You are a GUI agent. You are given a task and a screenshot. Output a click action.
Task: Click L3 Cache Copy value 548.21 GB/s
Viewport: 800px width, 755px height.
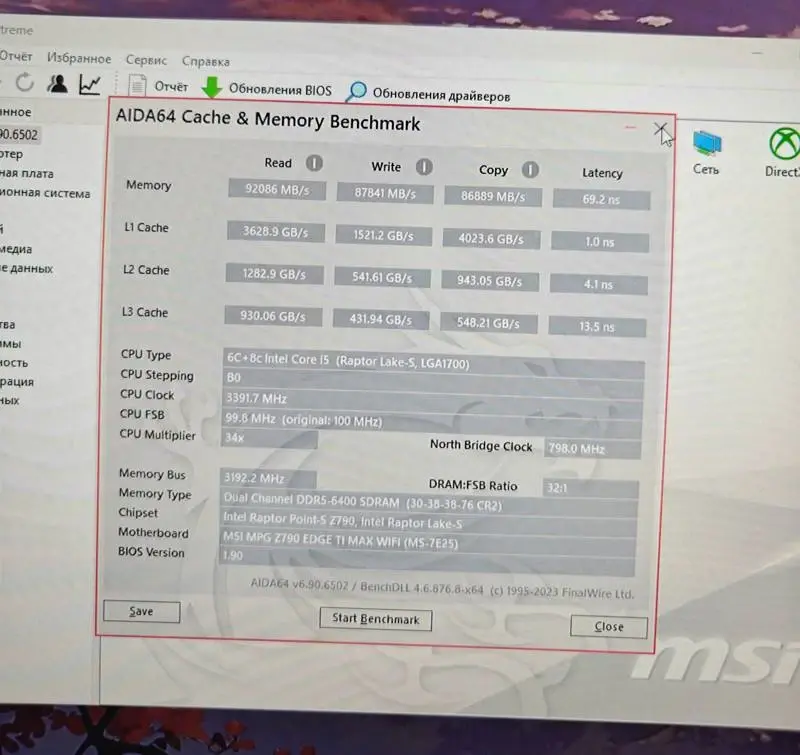(489, 323)
